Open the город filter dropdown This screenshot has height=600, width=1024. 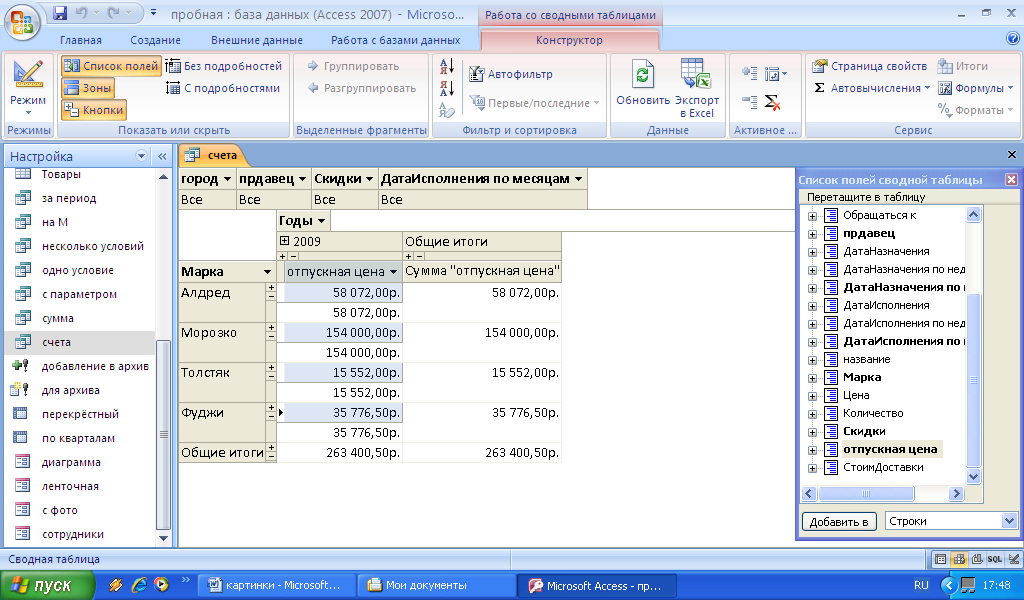coord(227,179)
